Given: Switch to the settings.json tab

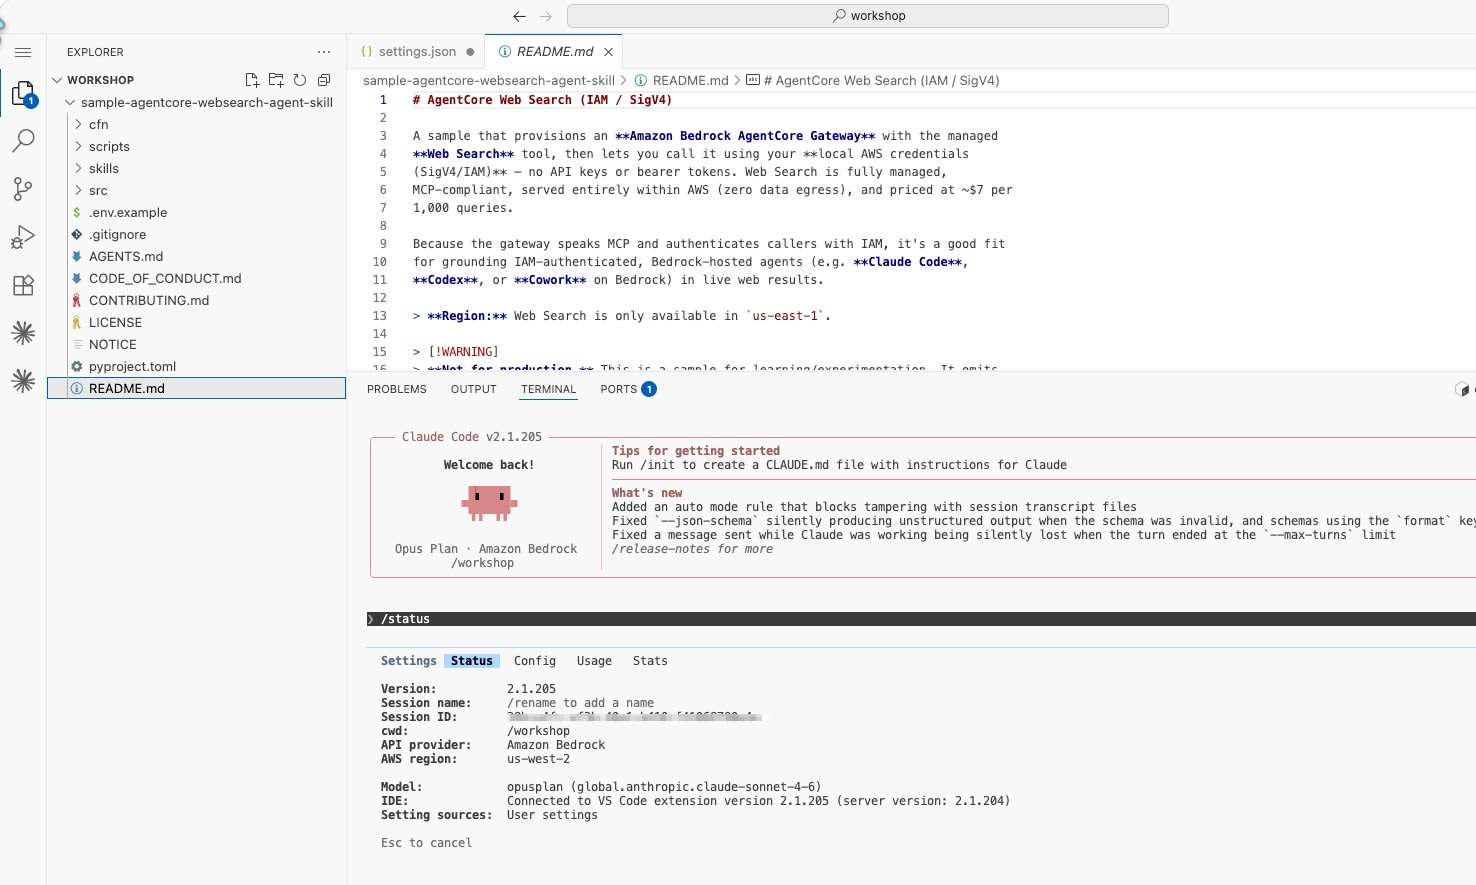Looking at the screenshot, I should pos(417,52).
